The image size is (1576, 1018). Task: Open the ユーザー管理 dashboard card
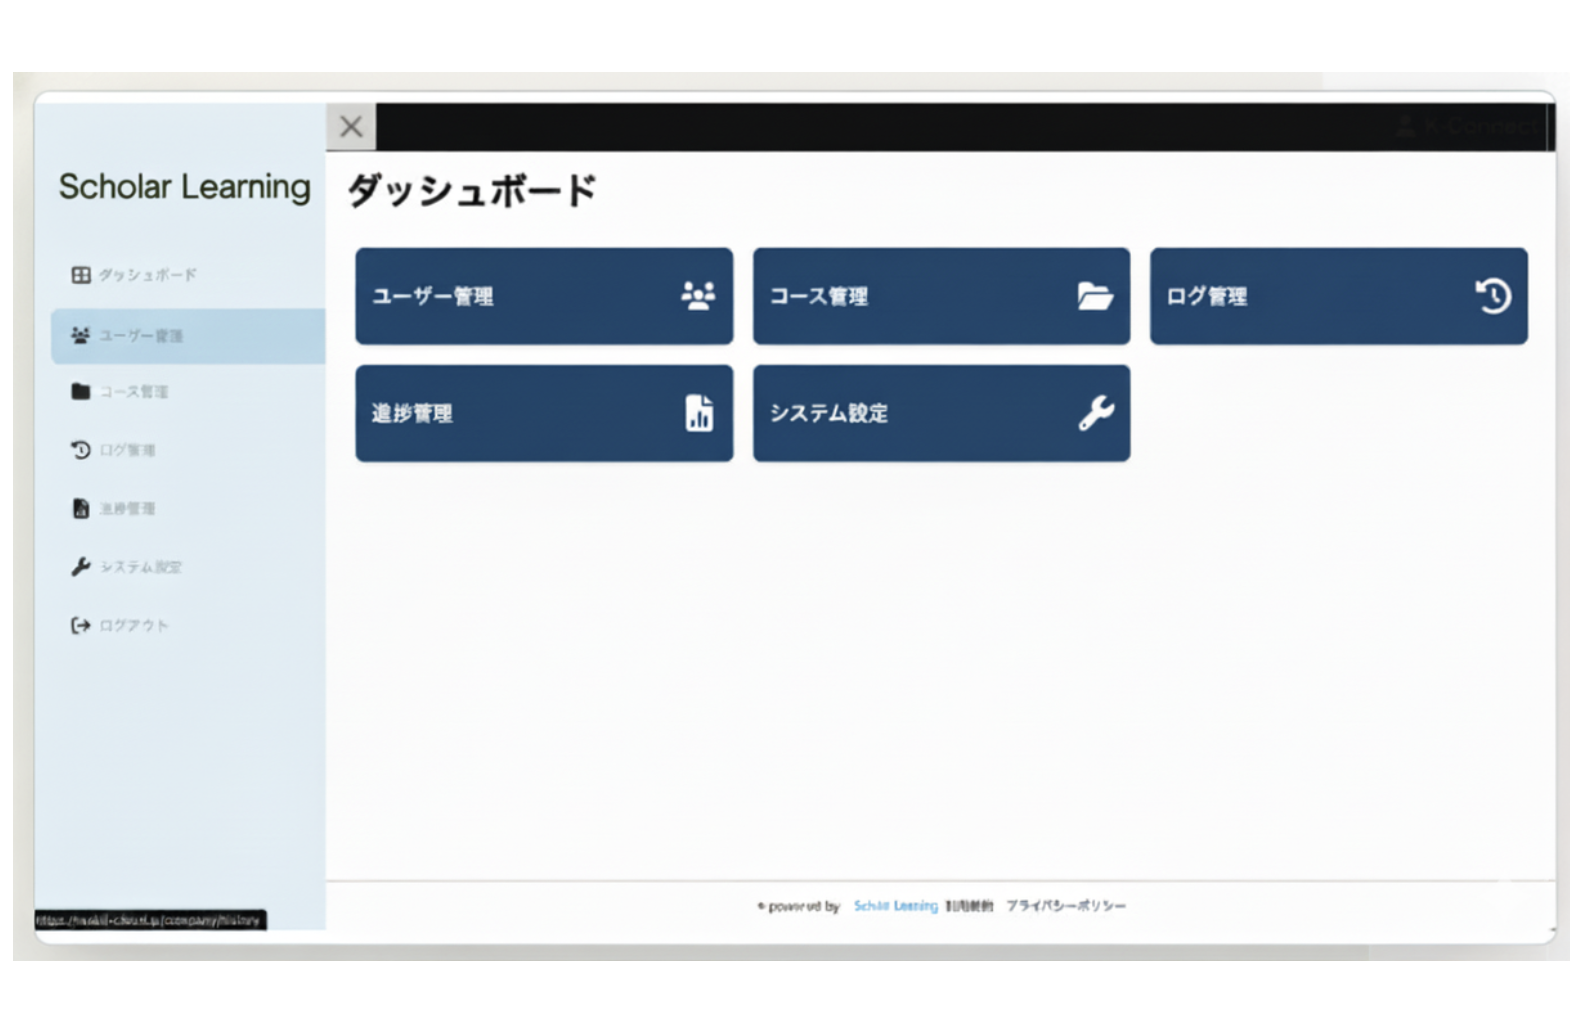tap(543, 296)
